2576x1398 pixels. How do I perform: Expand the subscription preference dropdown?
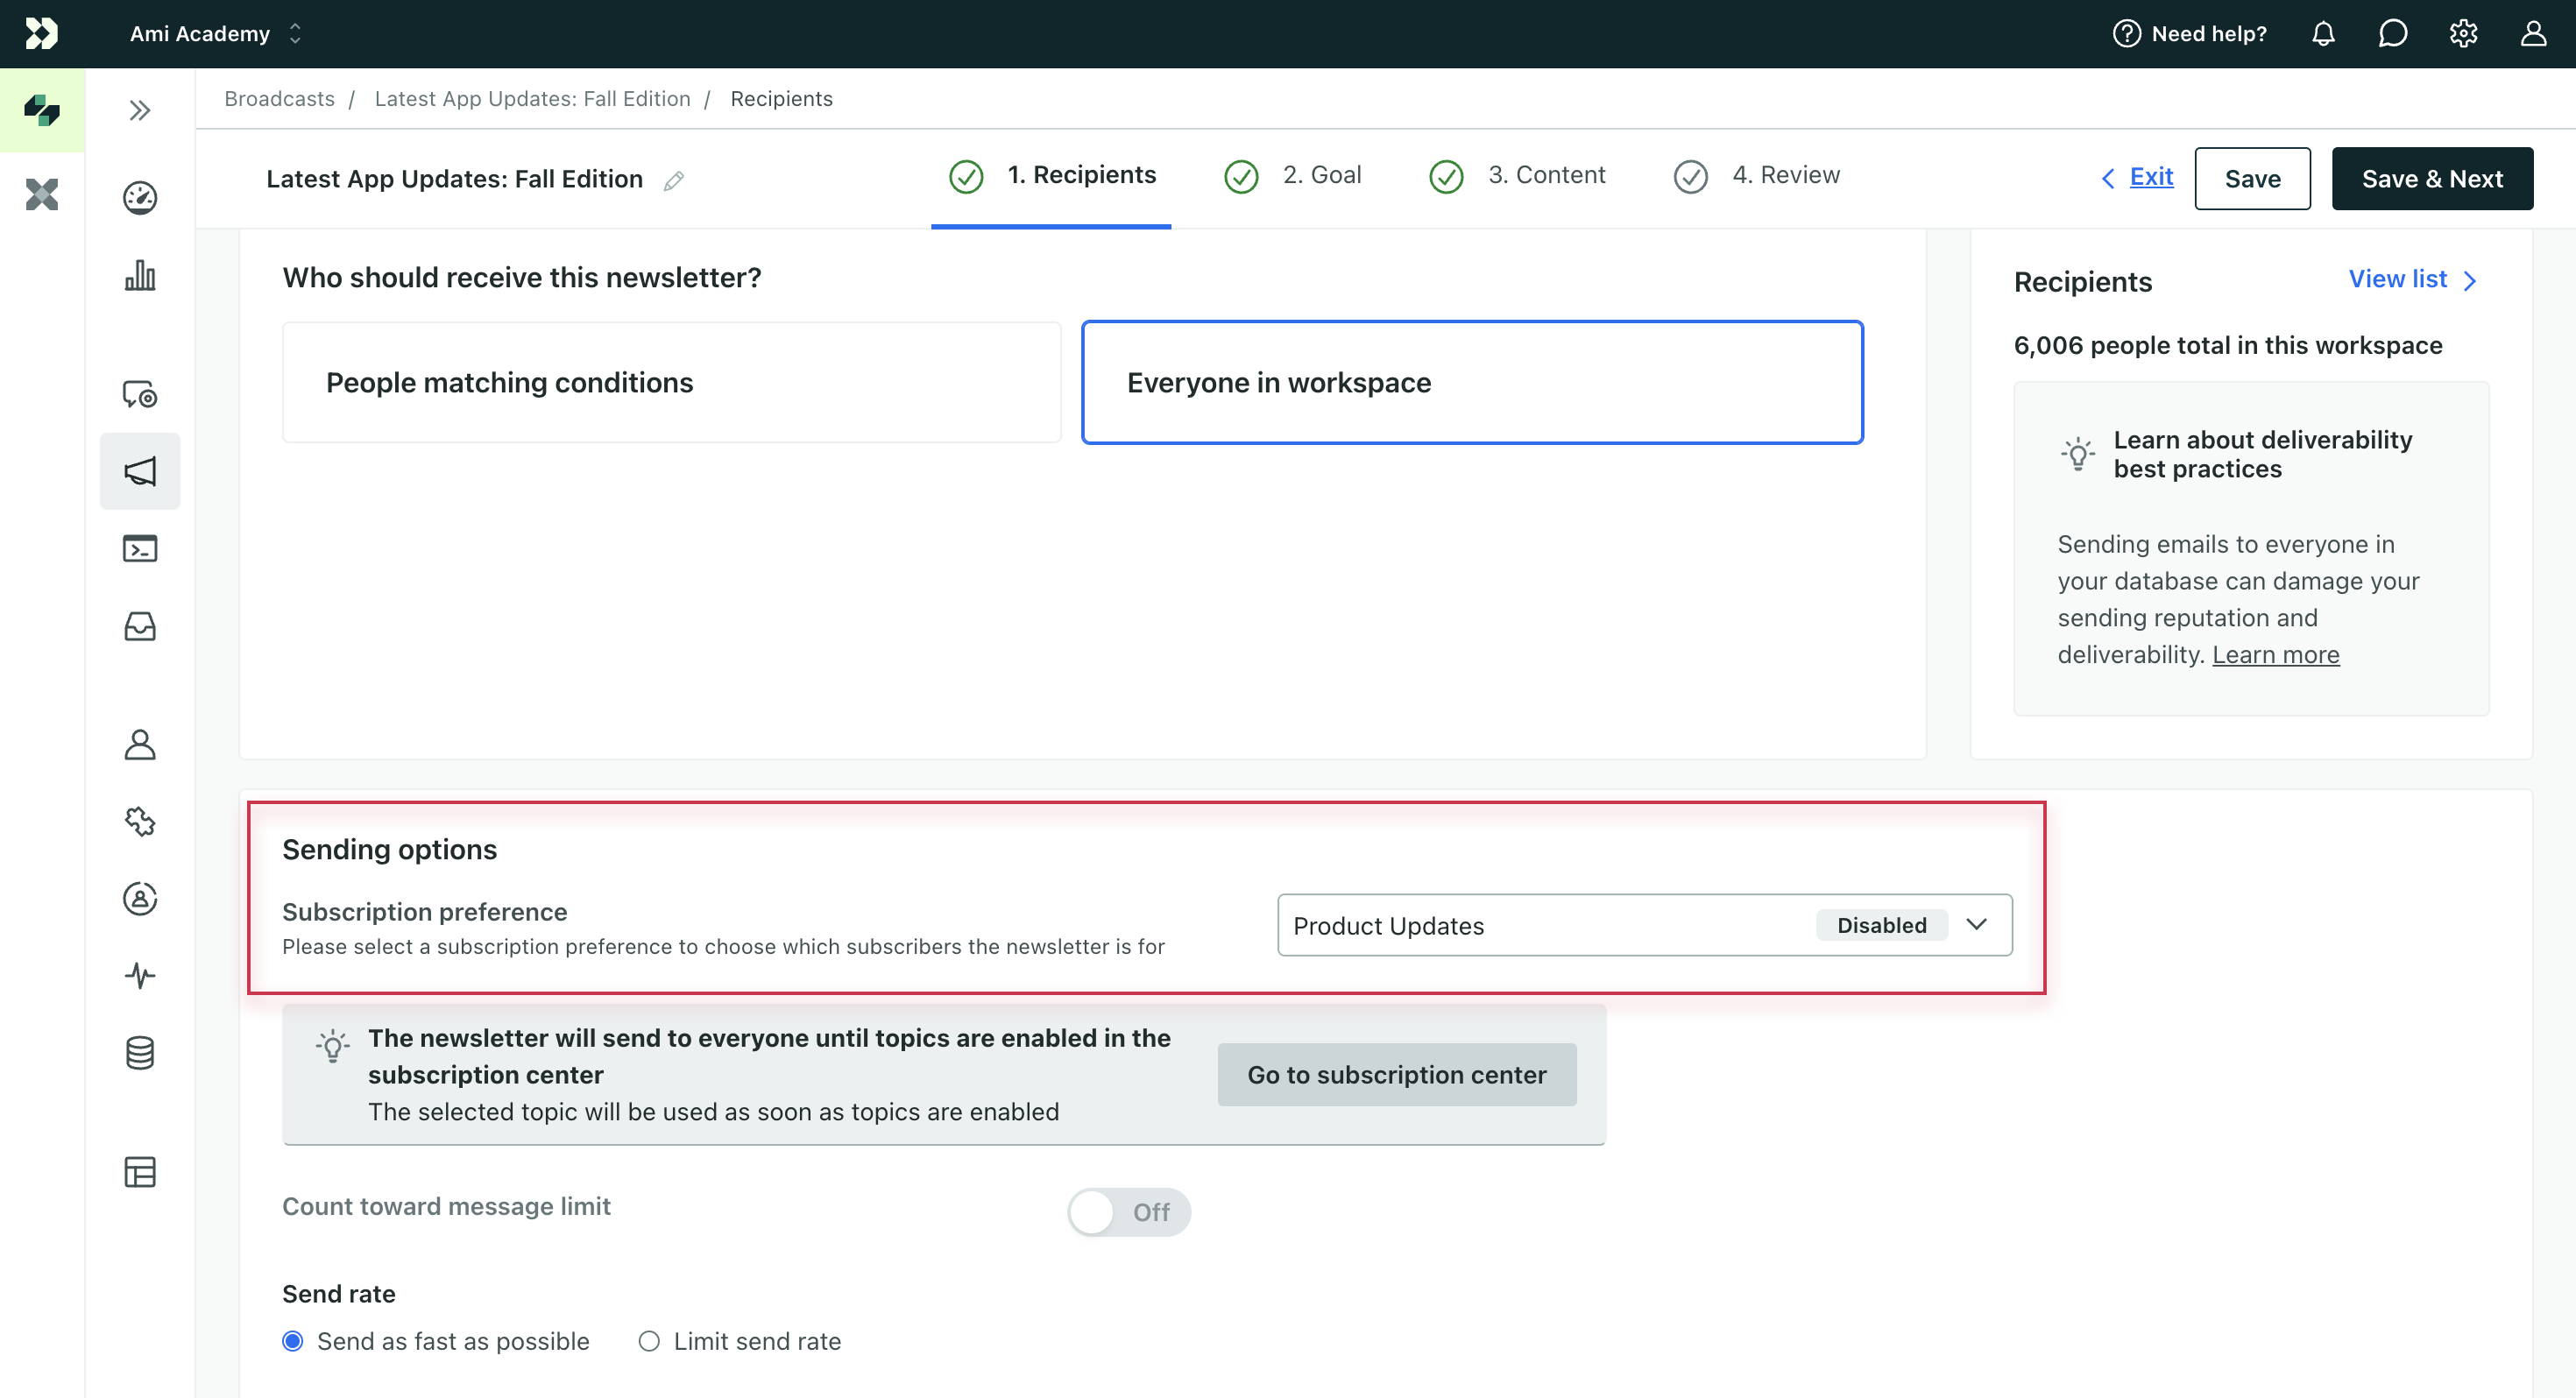pyautogui.click(x=1977, y=924)
